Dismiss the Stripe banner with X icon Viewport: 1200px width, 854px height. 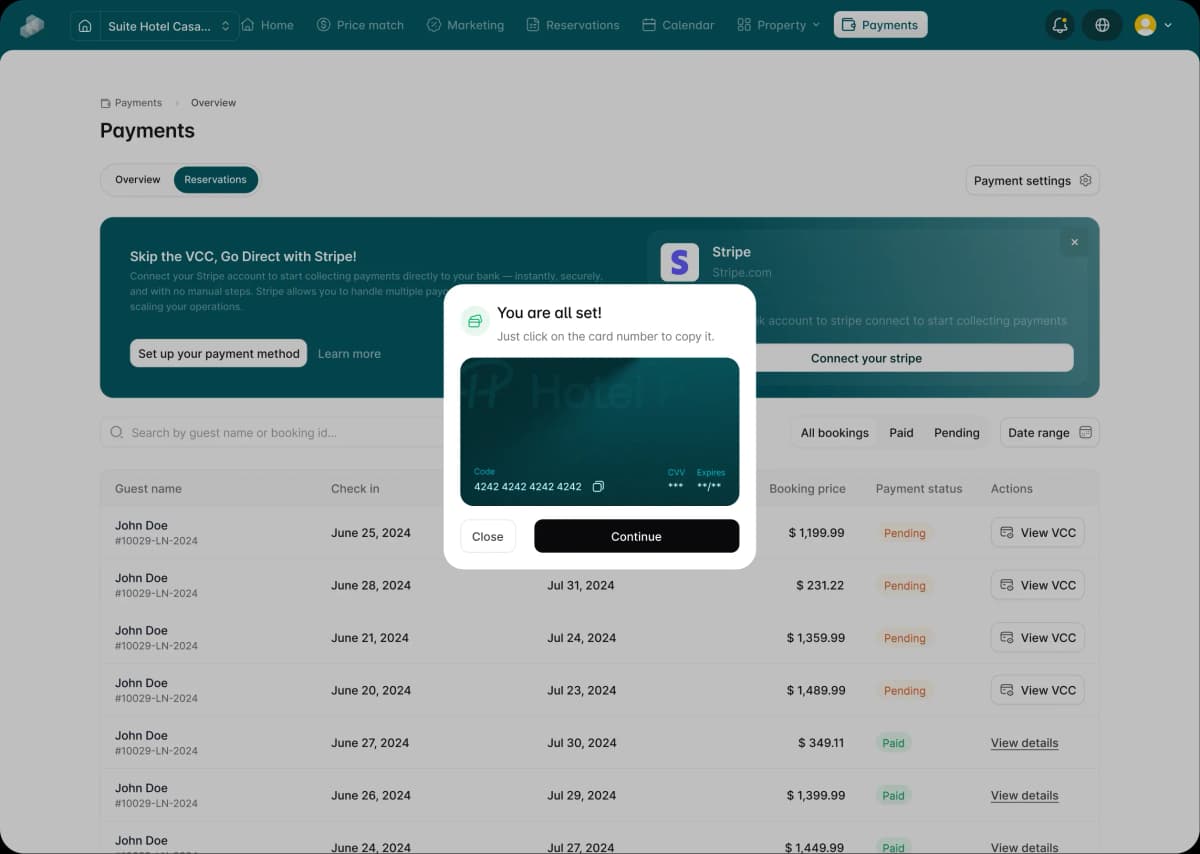[1074, 242]
